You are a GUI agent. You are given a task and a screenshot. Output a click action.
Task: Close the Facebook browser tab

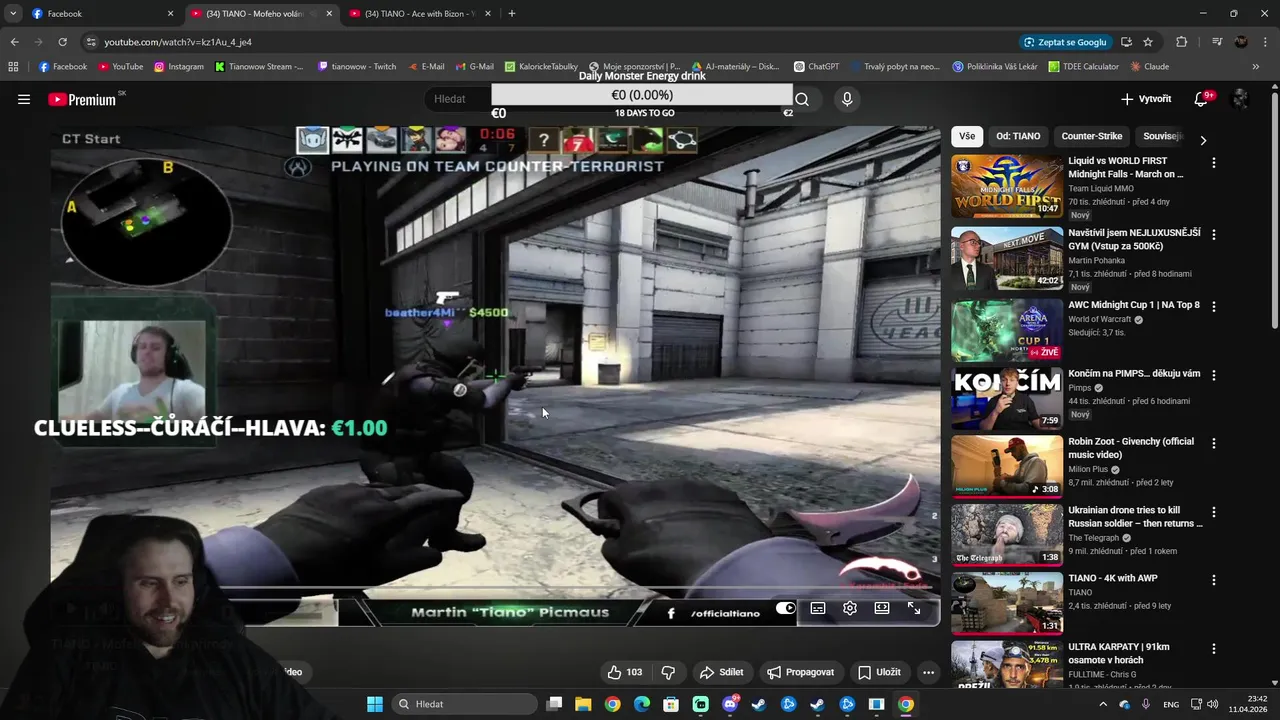pyautogui.click(x=170, y=14)
